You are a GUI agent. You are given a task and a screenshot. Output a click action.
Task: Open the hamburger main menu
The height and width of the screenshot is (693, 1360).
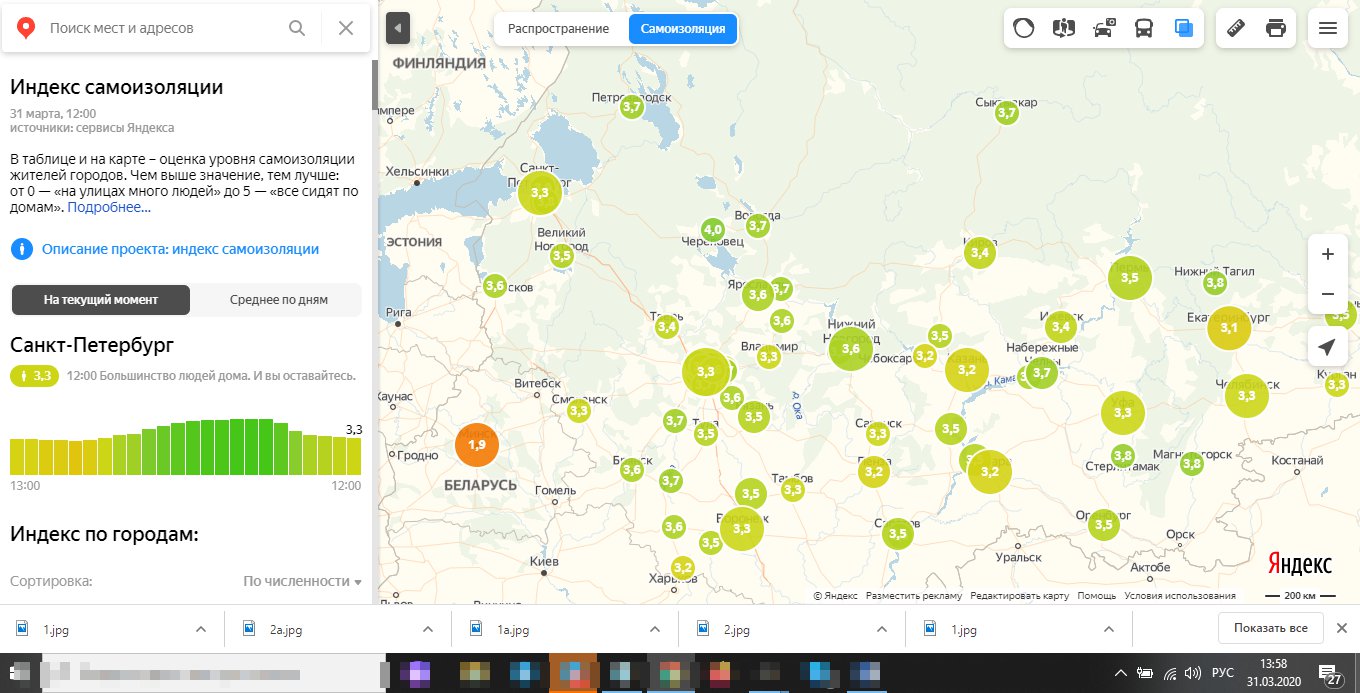point(1328,28)
